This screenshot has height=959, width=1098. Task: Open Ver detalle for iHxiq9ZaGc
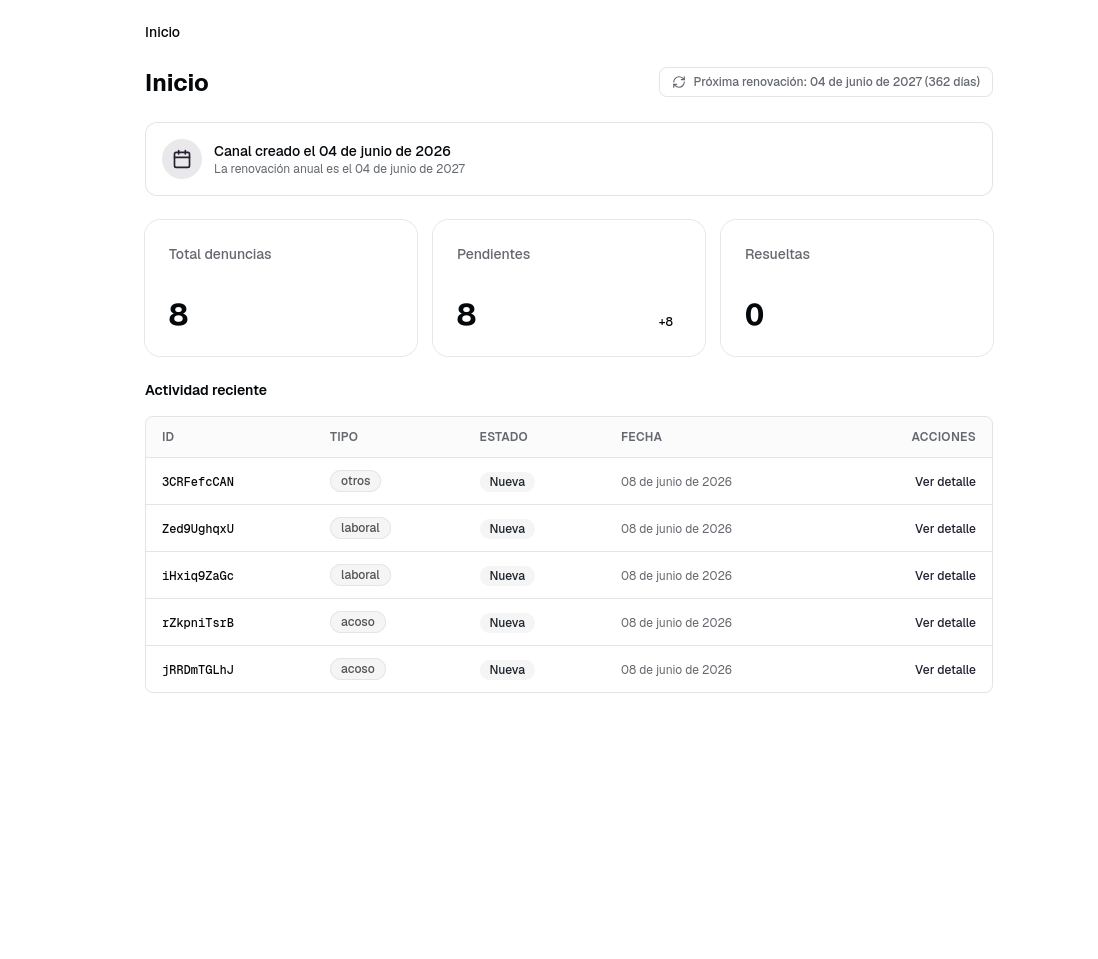coord(945,575)
